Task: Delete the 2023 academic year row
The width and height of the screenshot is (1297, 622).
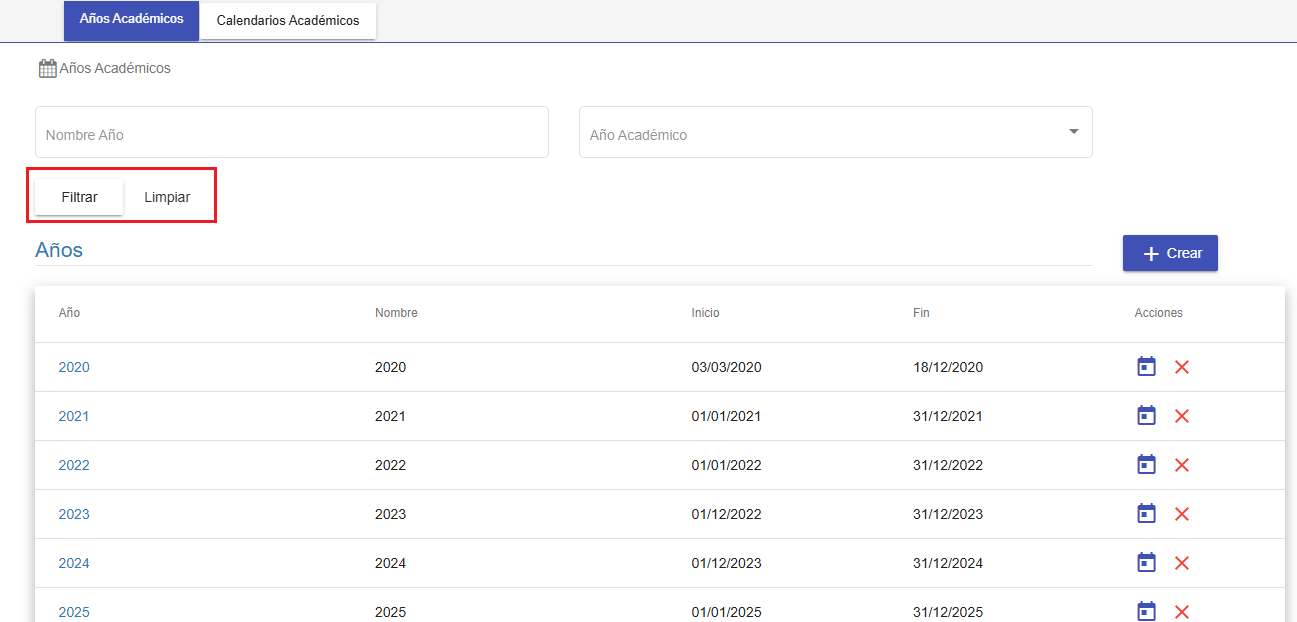Action: [x=1181, y=514]
